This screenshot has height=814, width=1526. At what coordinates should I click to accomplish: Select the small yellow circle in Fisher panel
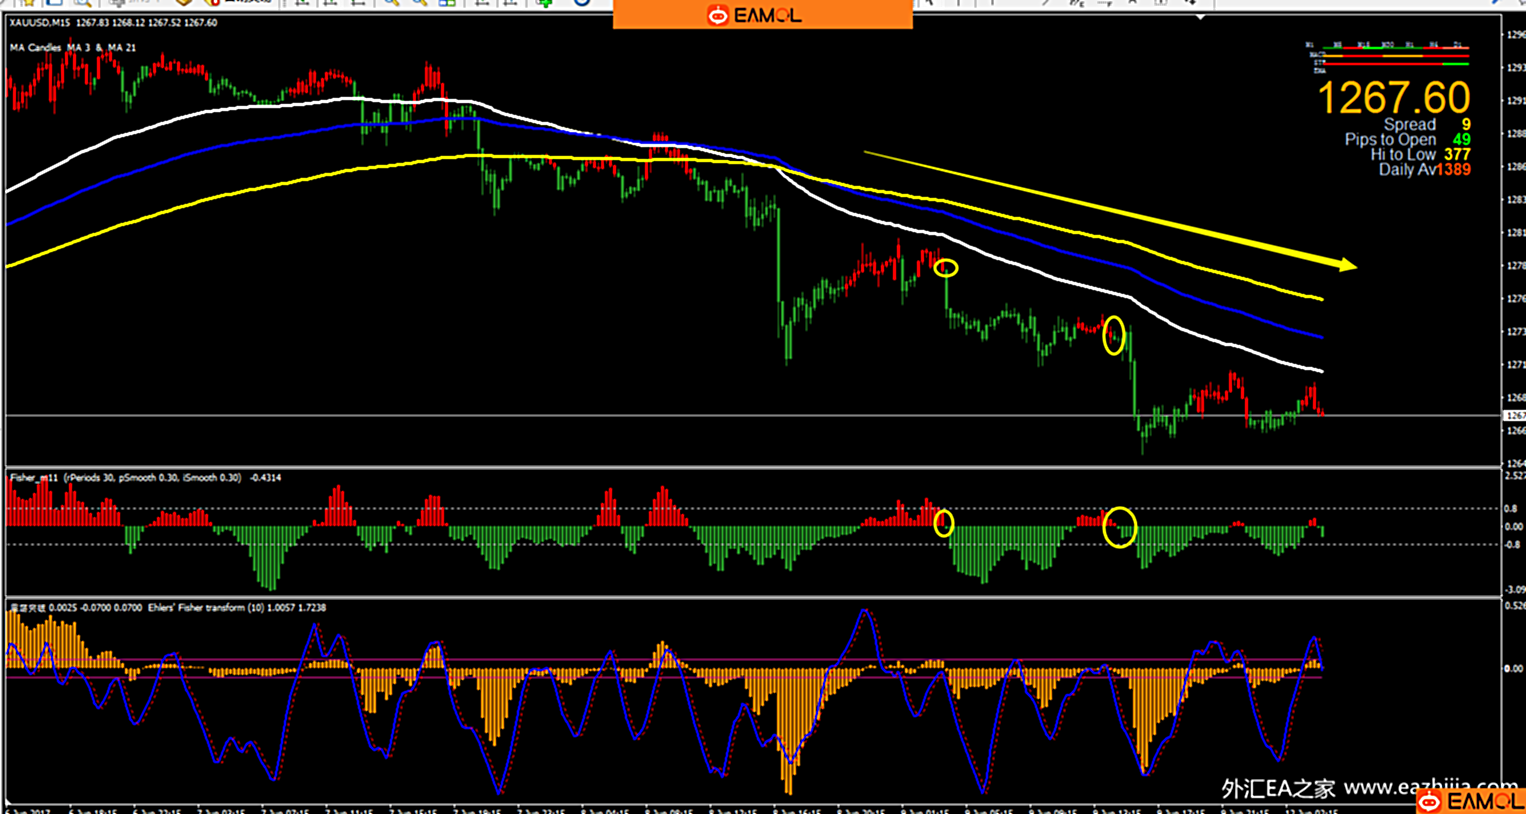click(943, 524)
